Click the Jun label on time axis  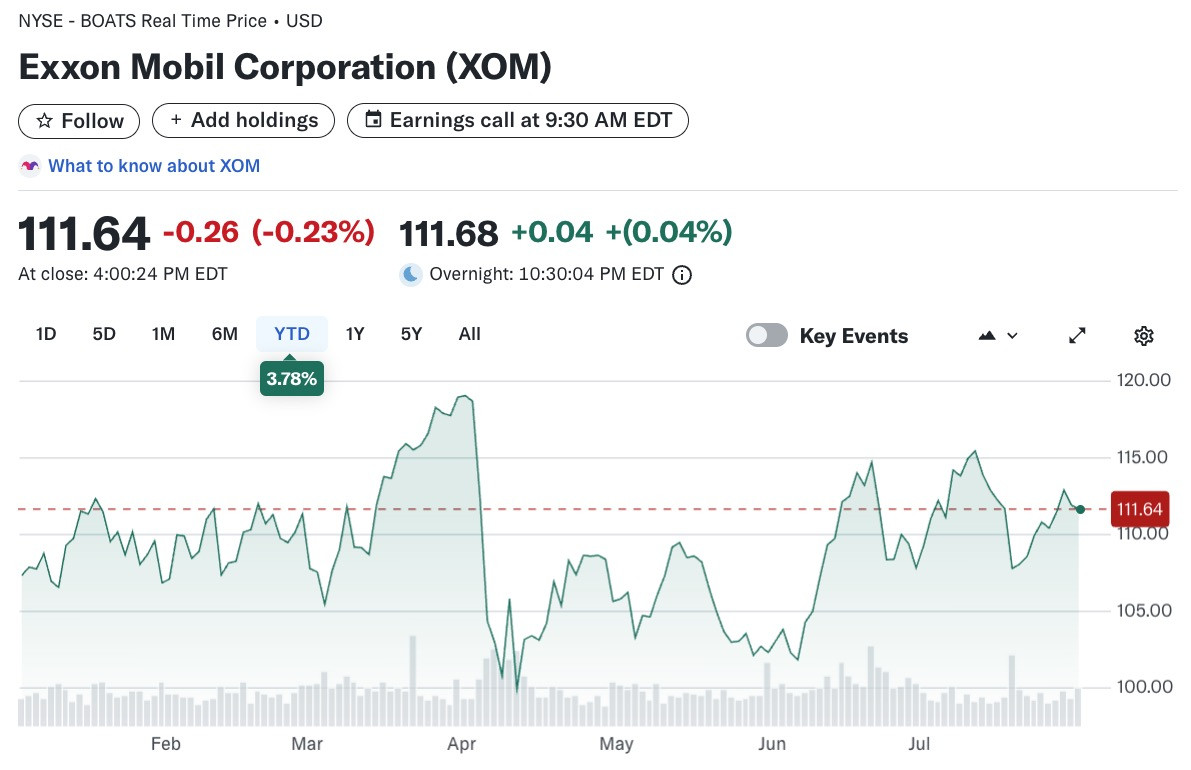click(x=772, y=744)
